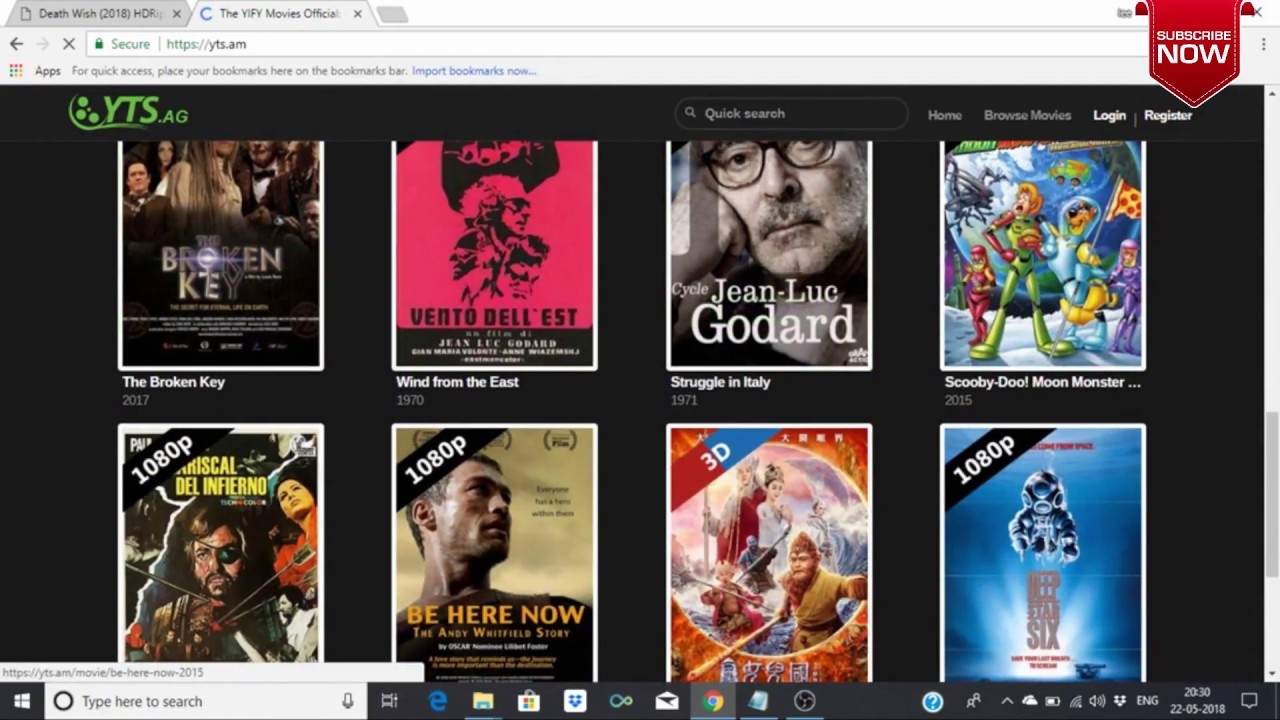Open the notepad-like taskbar app
Image resolution: width=1280 pixels, height=720 pixels.
tap(759, 701)
